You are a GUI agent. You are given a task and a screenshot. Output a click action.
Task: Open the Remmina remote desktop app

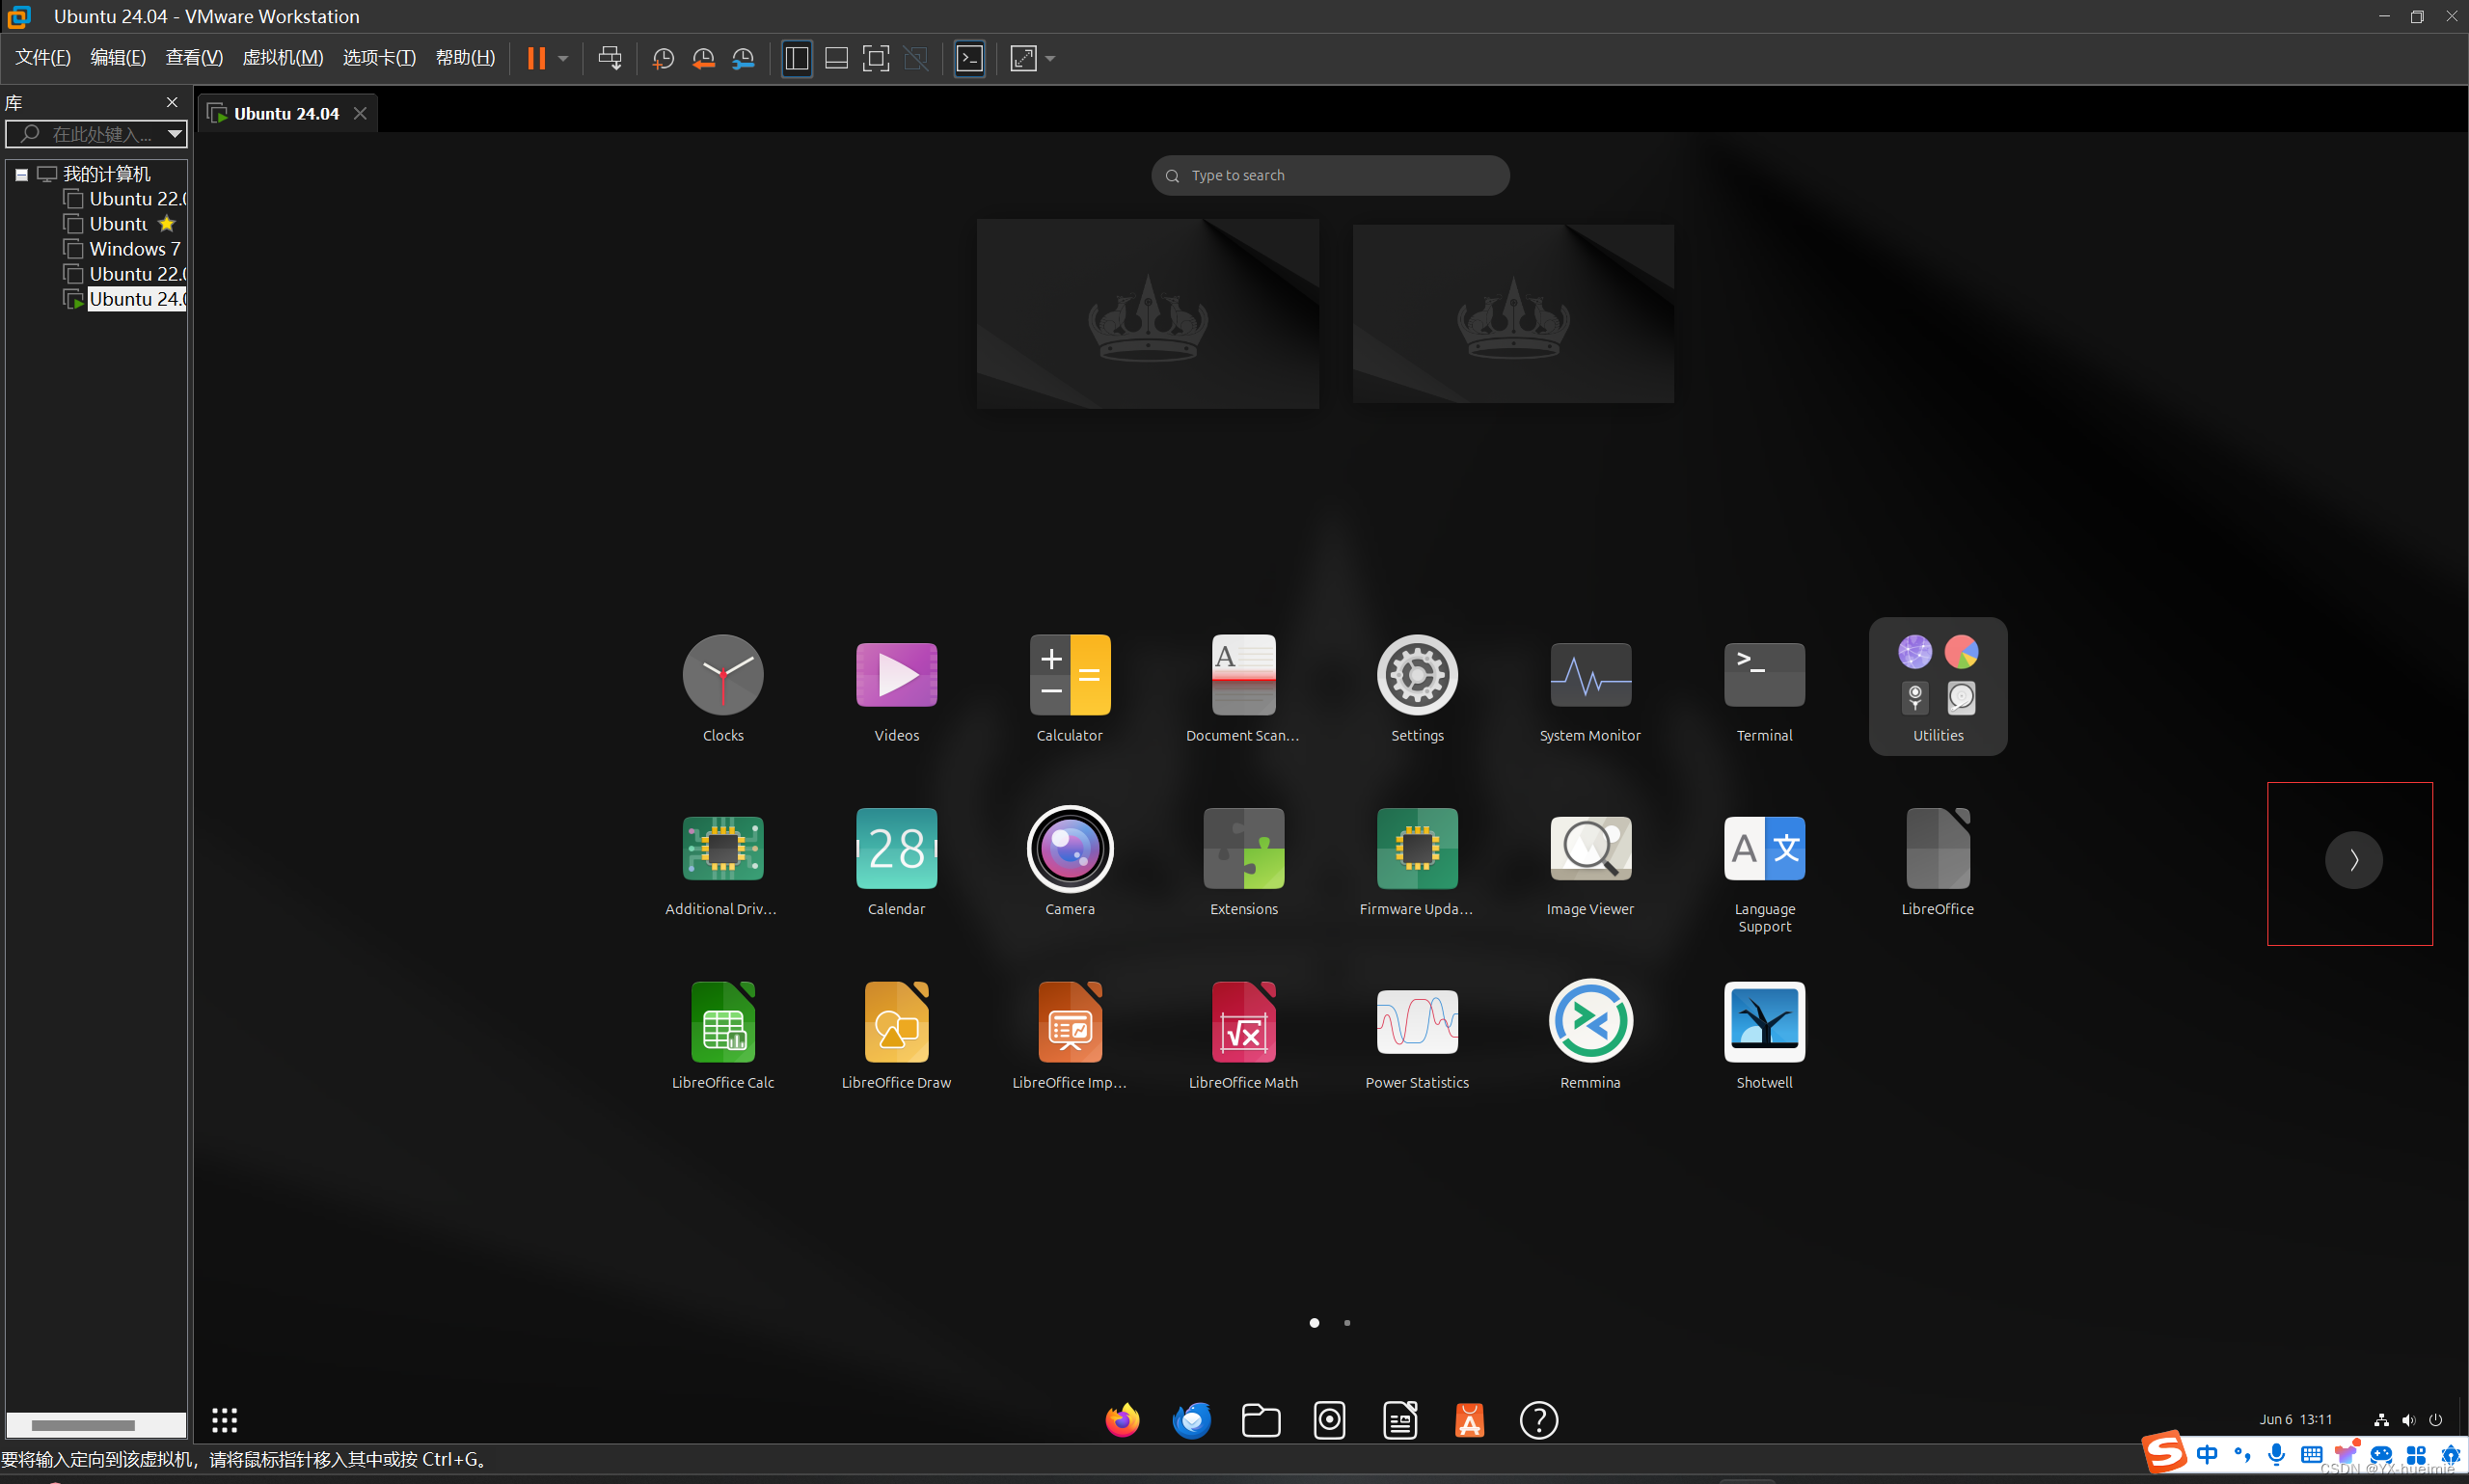click(x=1589, y=1021)
